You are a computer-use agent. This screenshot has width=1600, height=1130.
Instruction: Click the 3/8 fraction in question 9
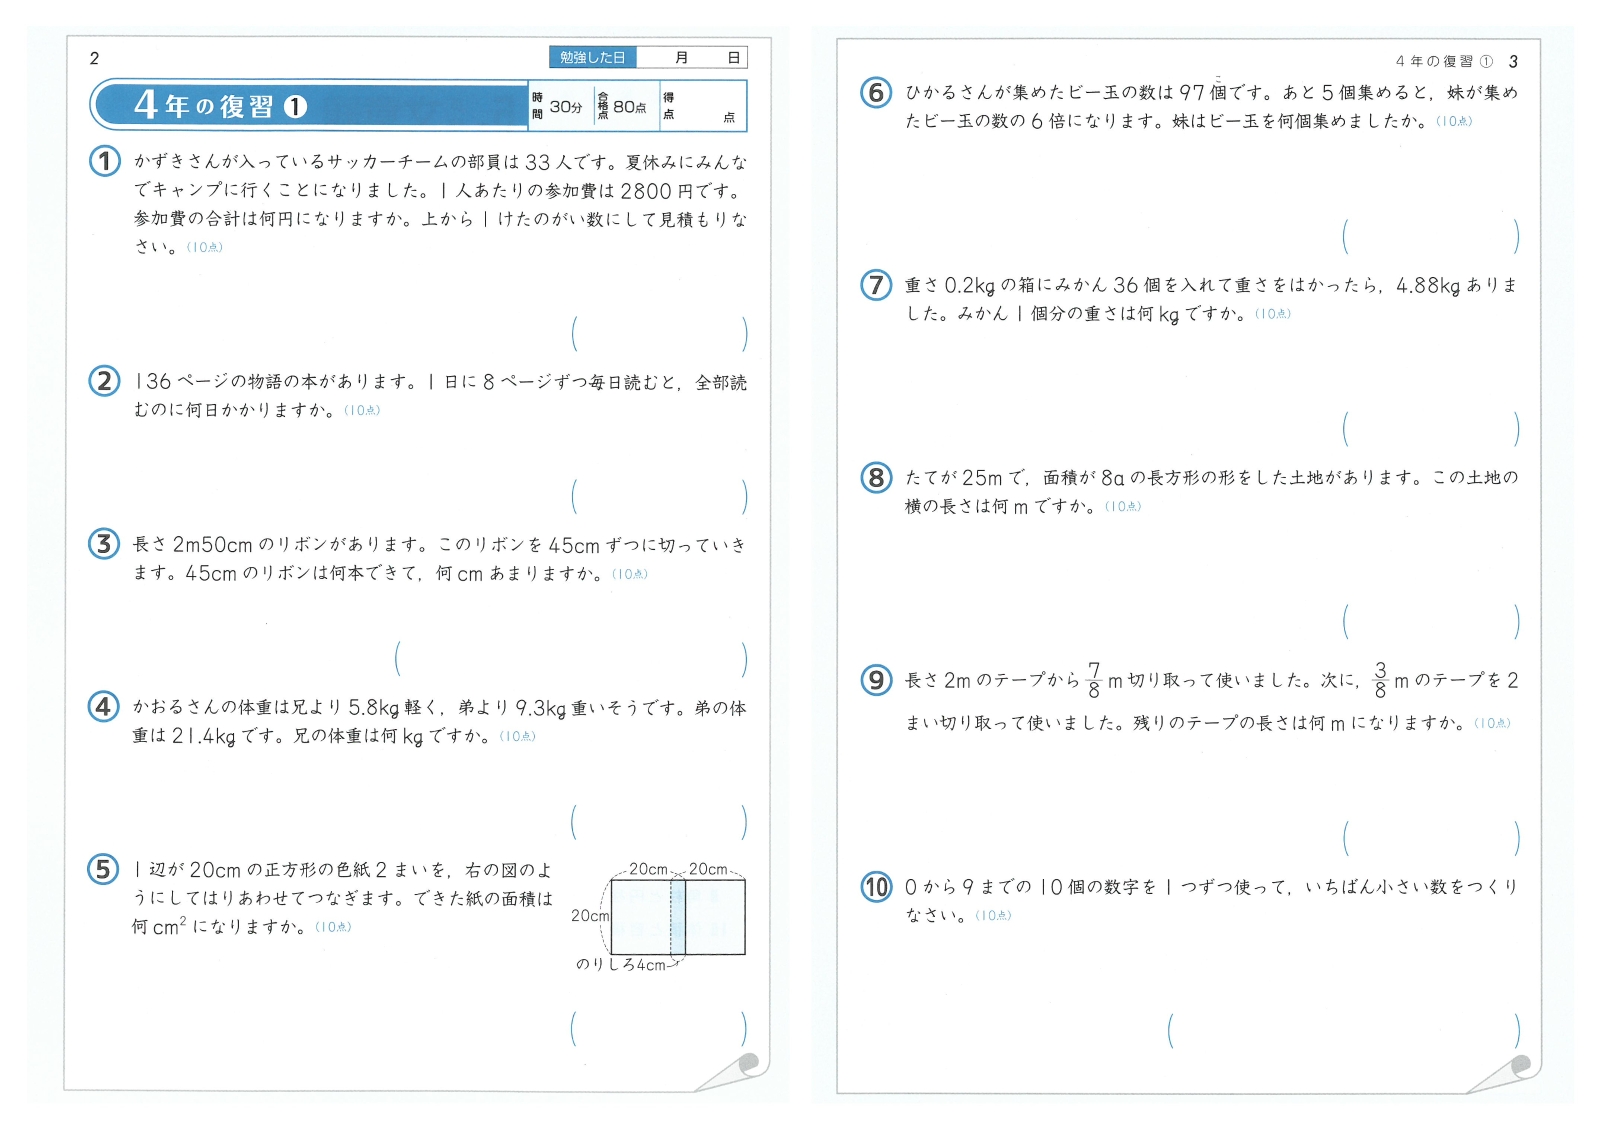pos(1381,680)
